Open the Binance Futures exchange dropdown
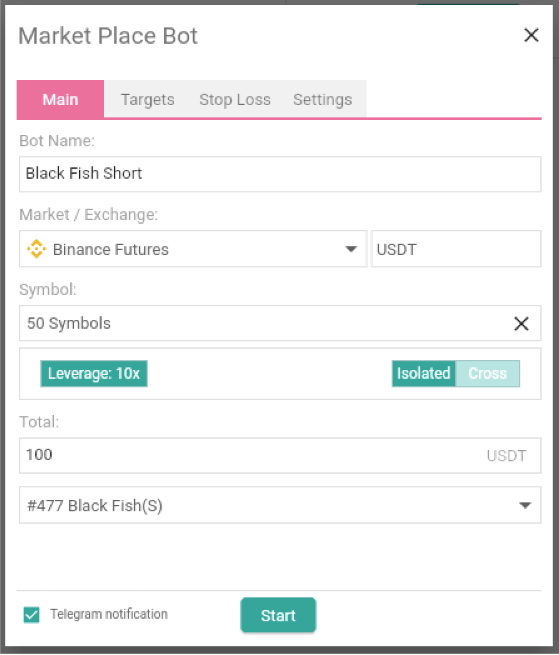The width and height of the screenshot is (559, 655). click(x=193, y=249)
